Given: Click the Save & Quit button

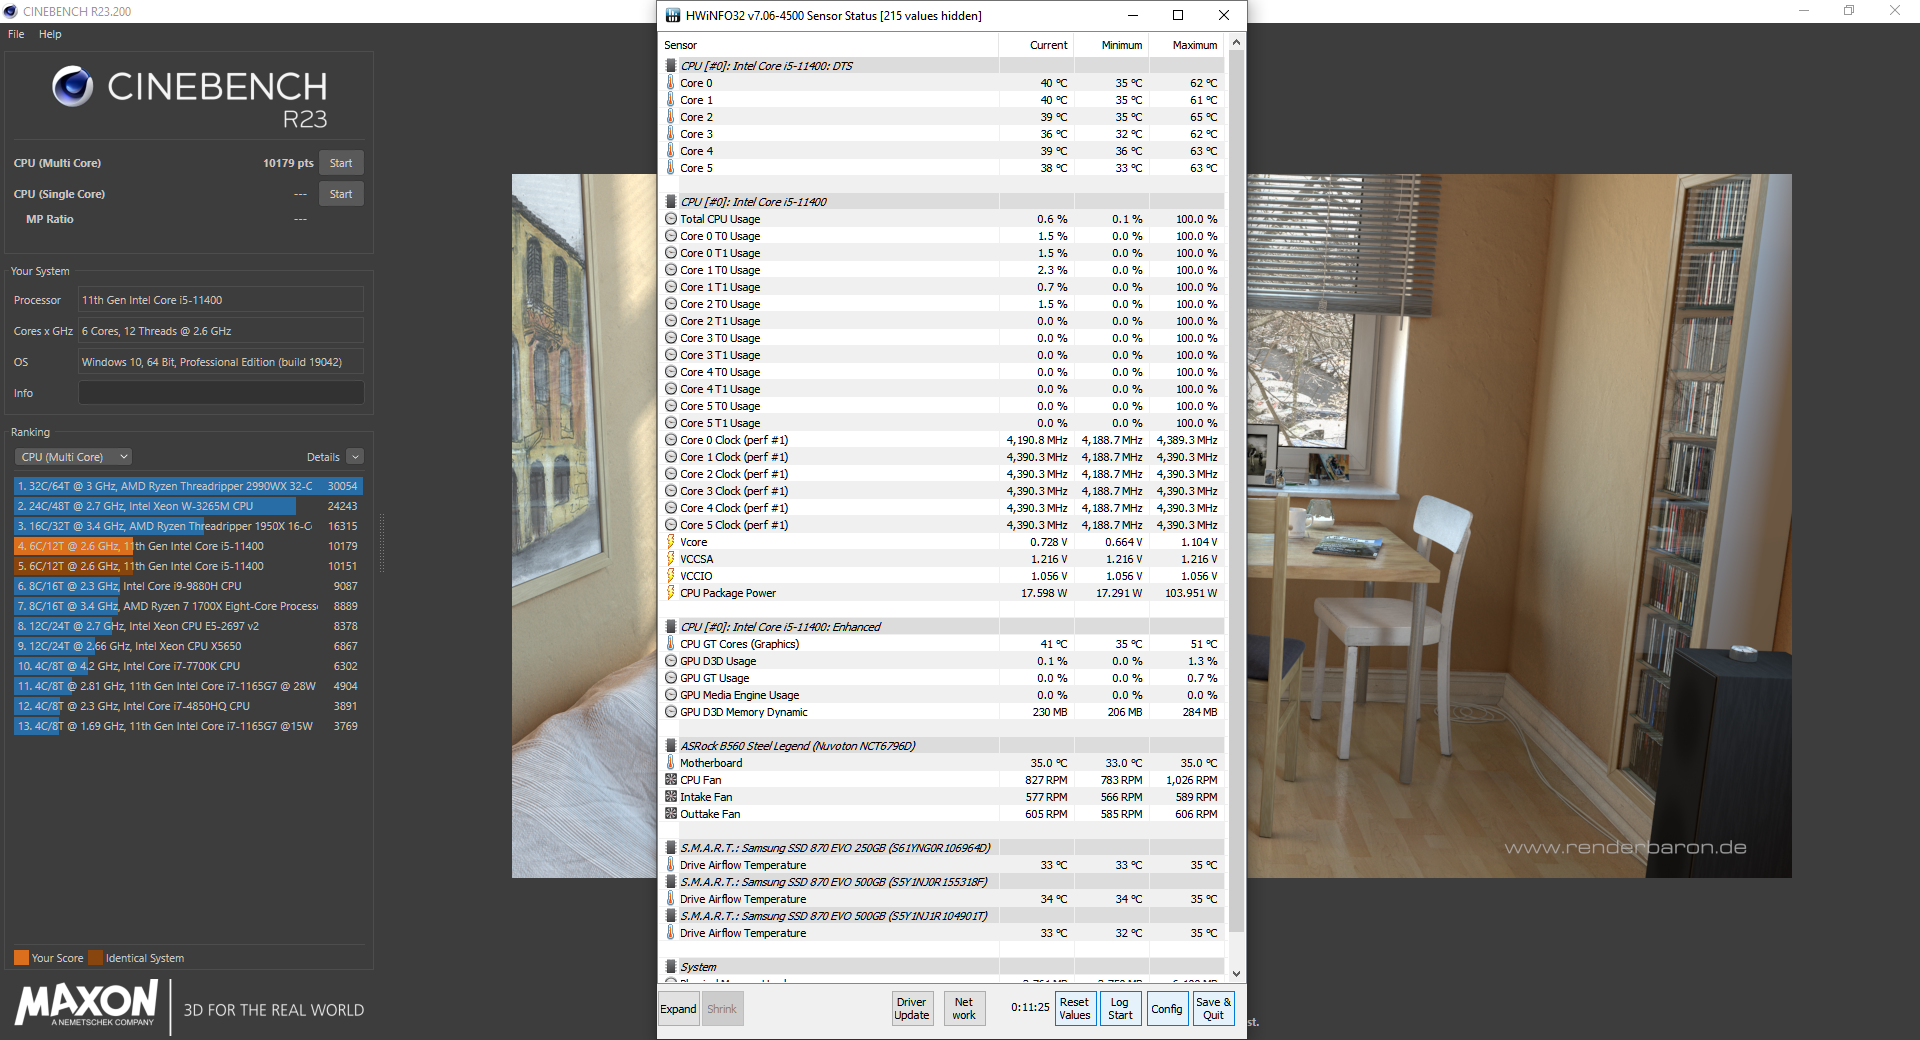Looking at the screenshot, I should 1213,1009.
